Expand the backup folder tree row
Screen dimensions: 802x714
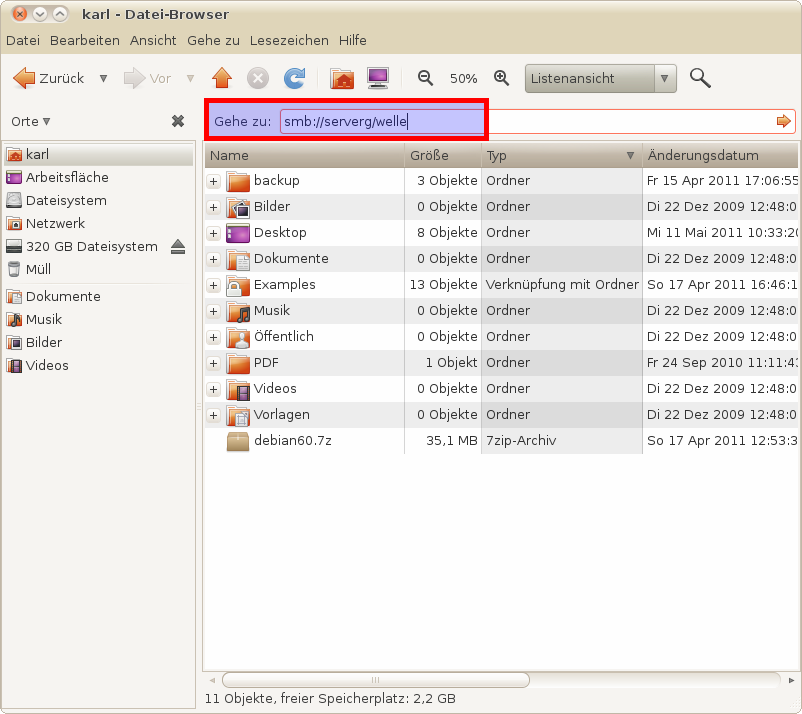pyautogui.click(x=213, y=181)
